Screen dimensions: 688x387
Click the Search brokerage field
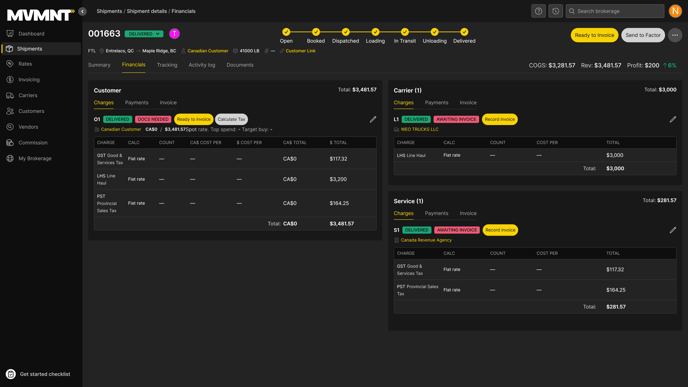click(615, 11)
